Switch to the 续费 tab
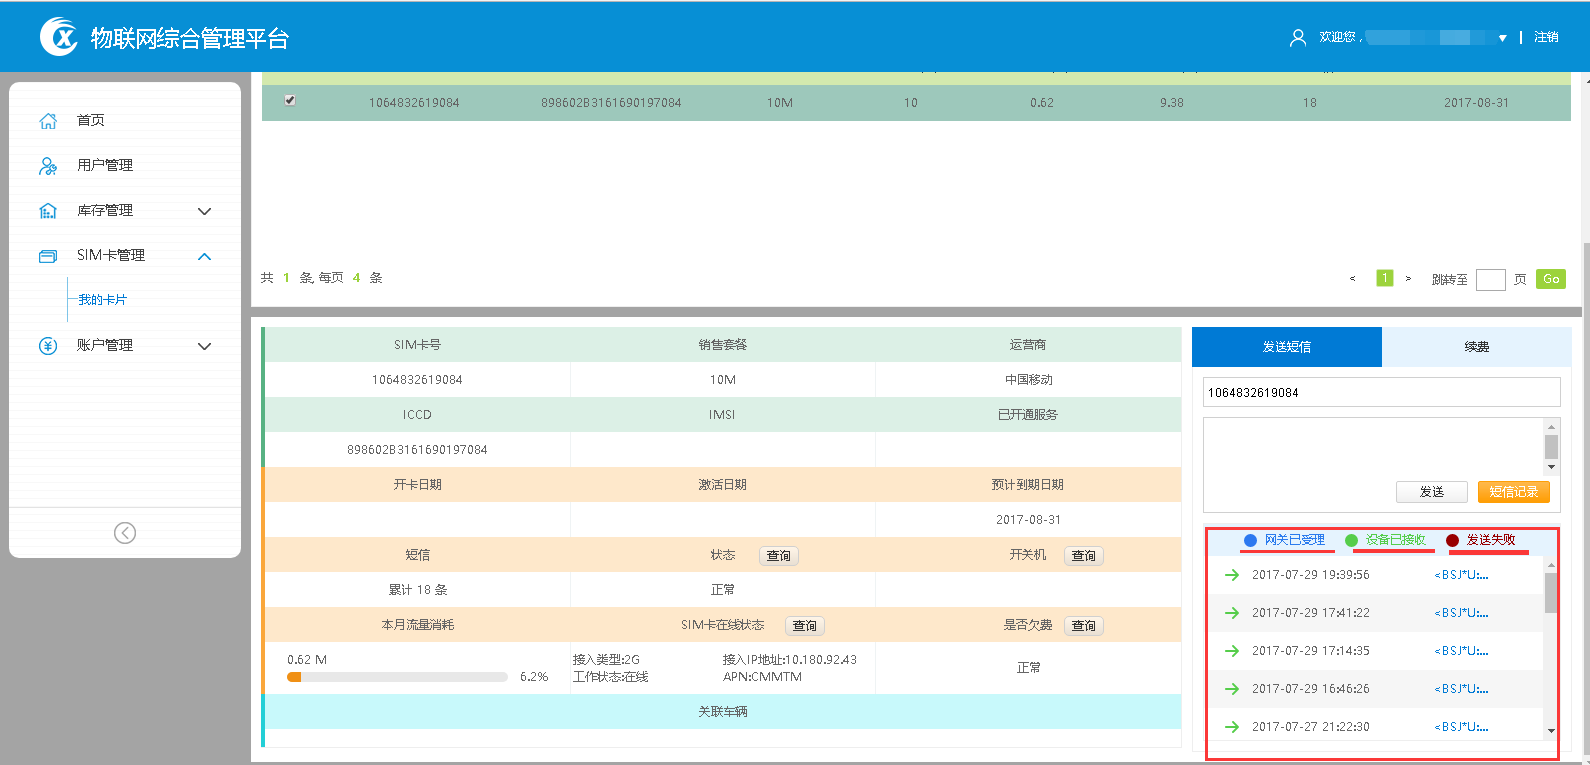Screen dimensions: 1590x765 pyautogui.click(x=1476, y=347)
